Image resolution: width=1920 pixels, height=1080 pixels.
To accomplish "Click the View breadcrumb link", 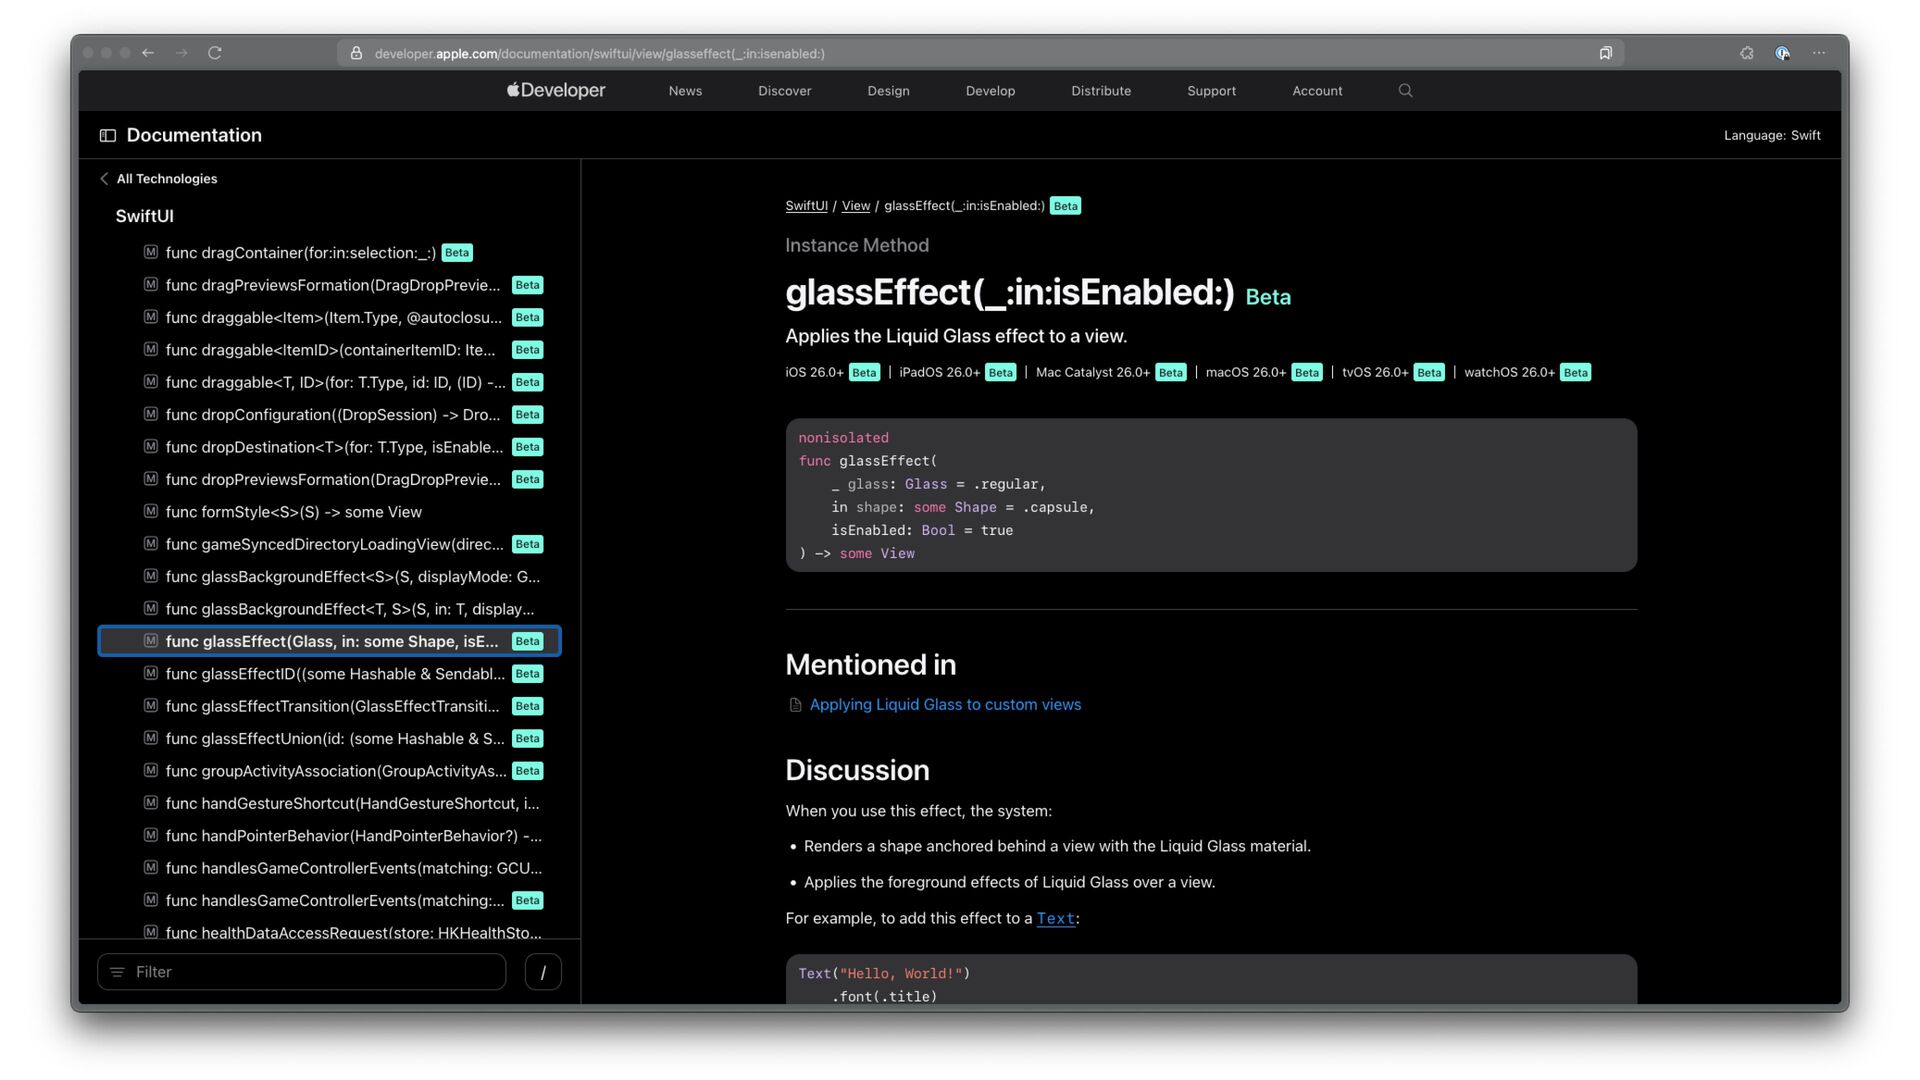I will tap(856, 206).
